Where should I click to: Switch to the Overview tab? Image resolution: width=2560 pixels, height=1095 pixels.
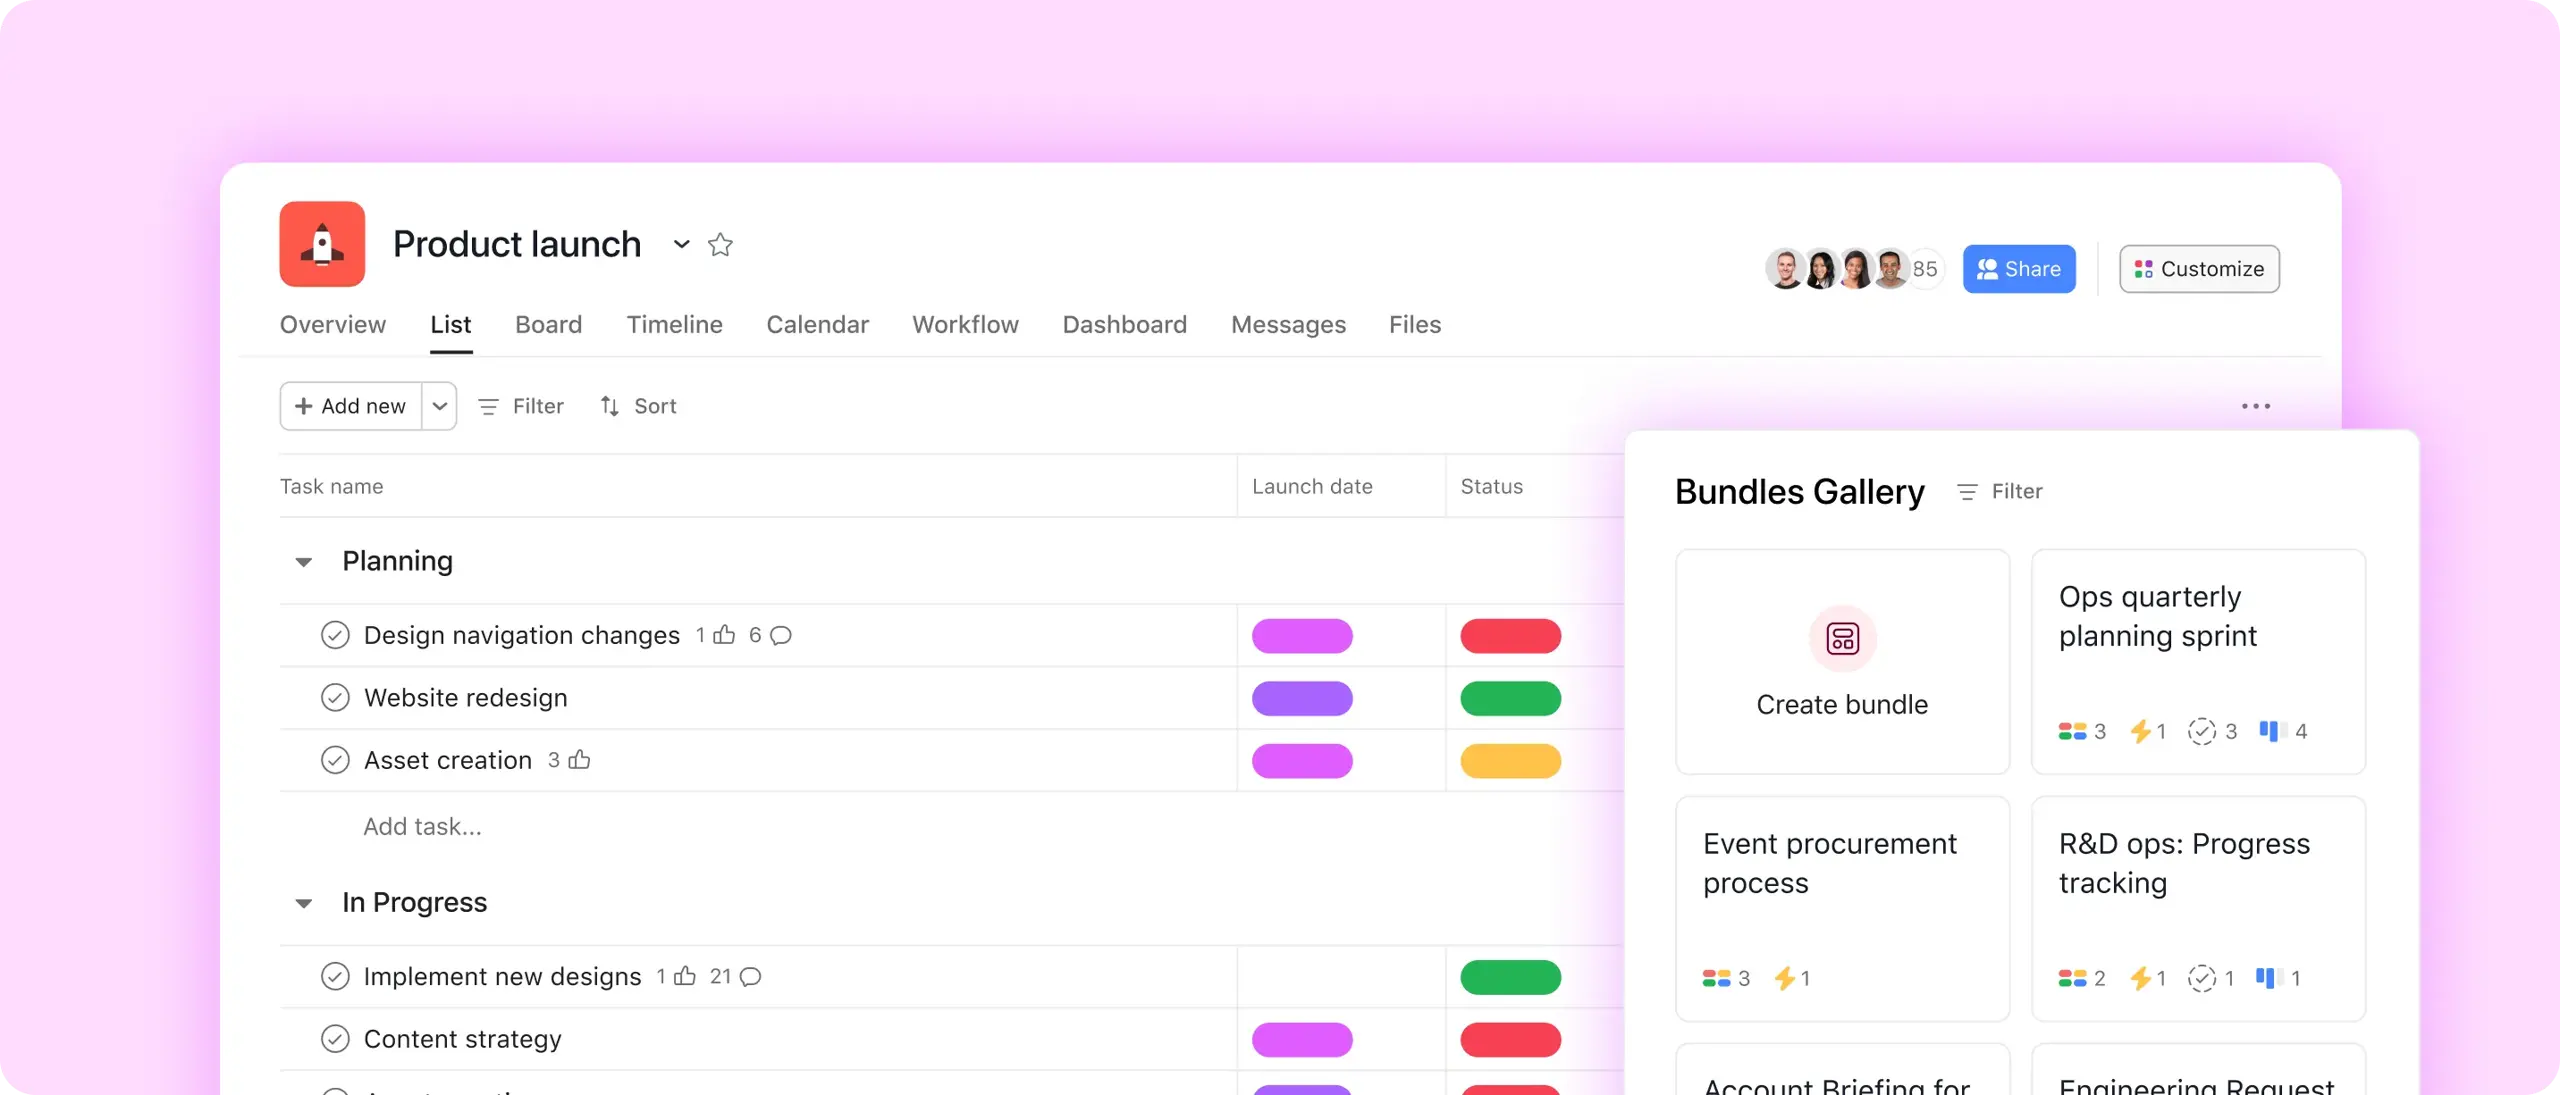pyautogui.click(x=333, y=325)
